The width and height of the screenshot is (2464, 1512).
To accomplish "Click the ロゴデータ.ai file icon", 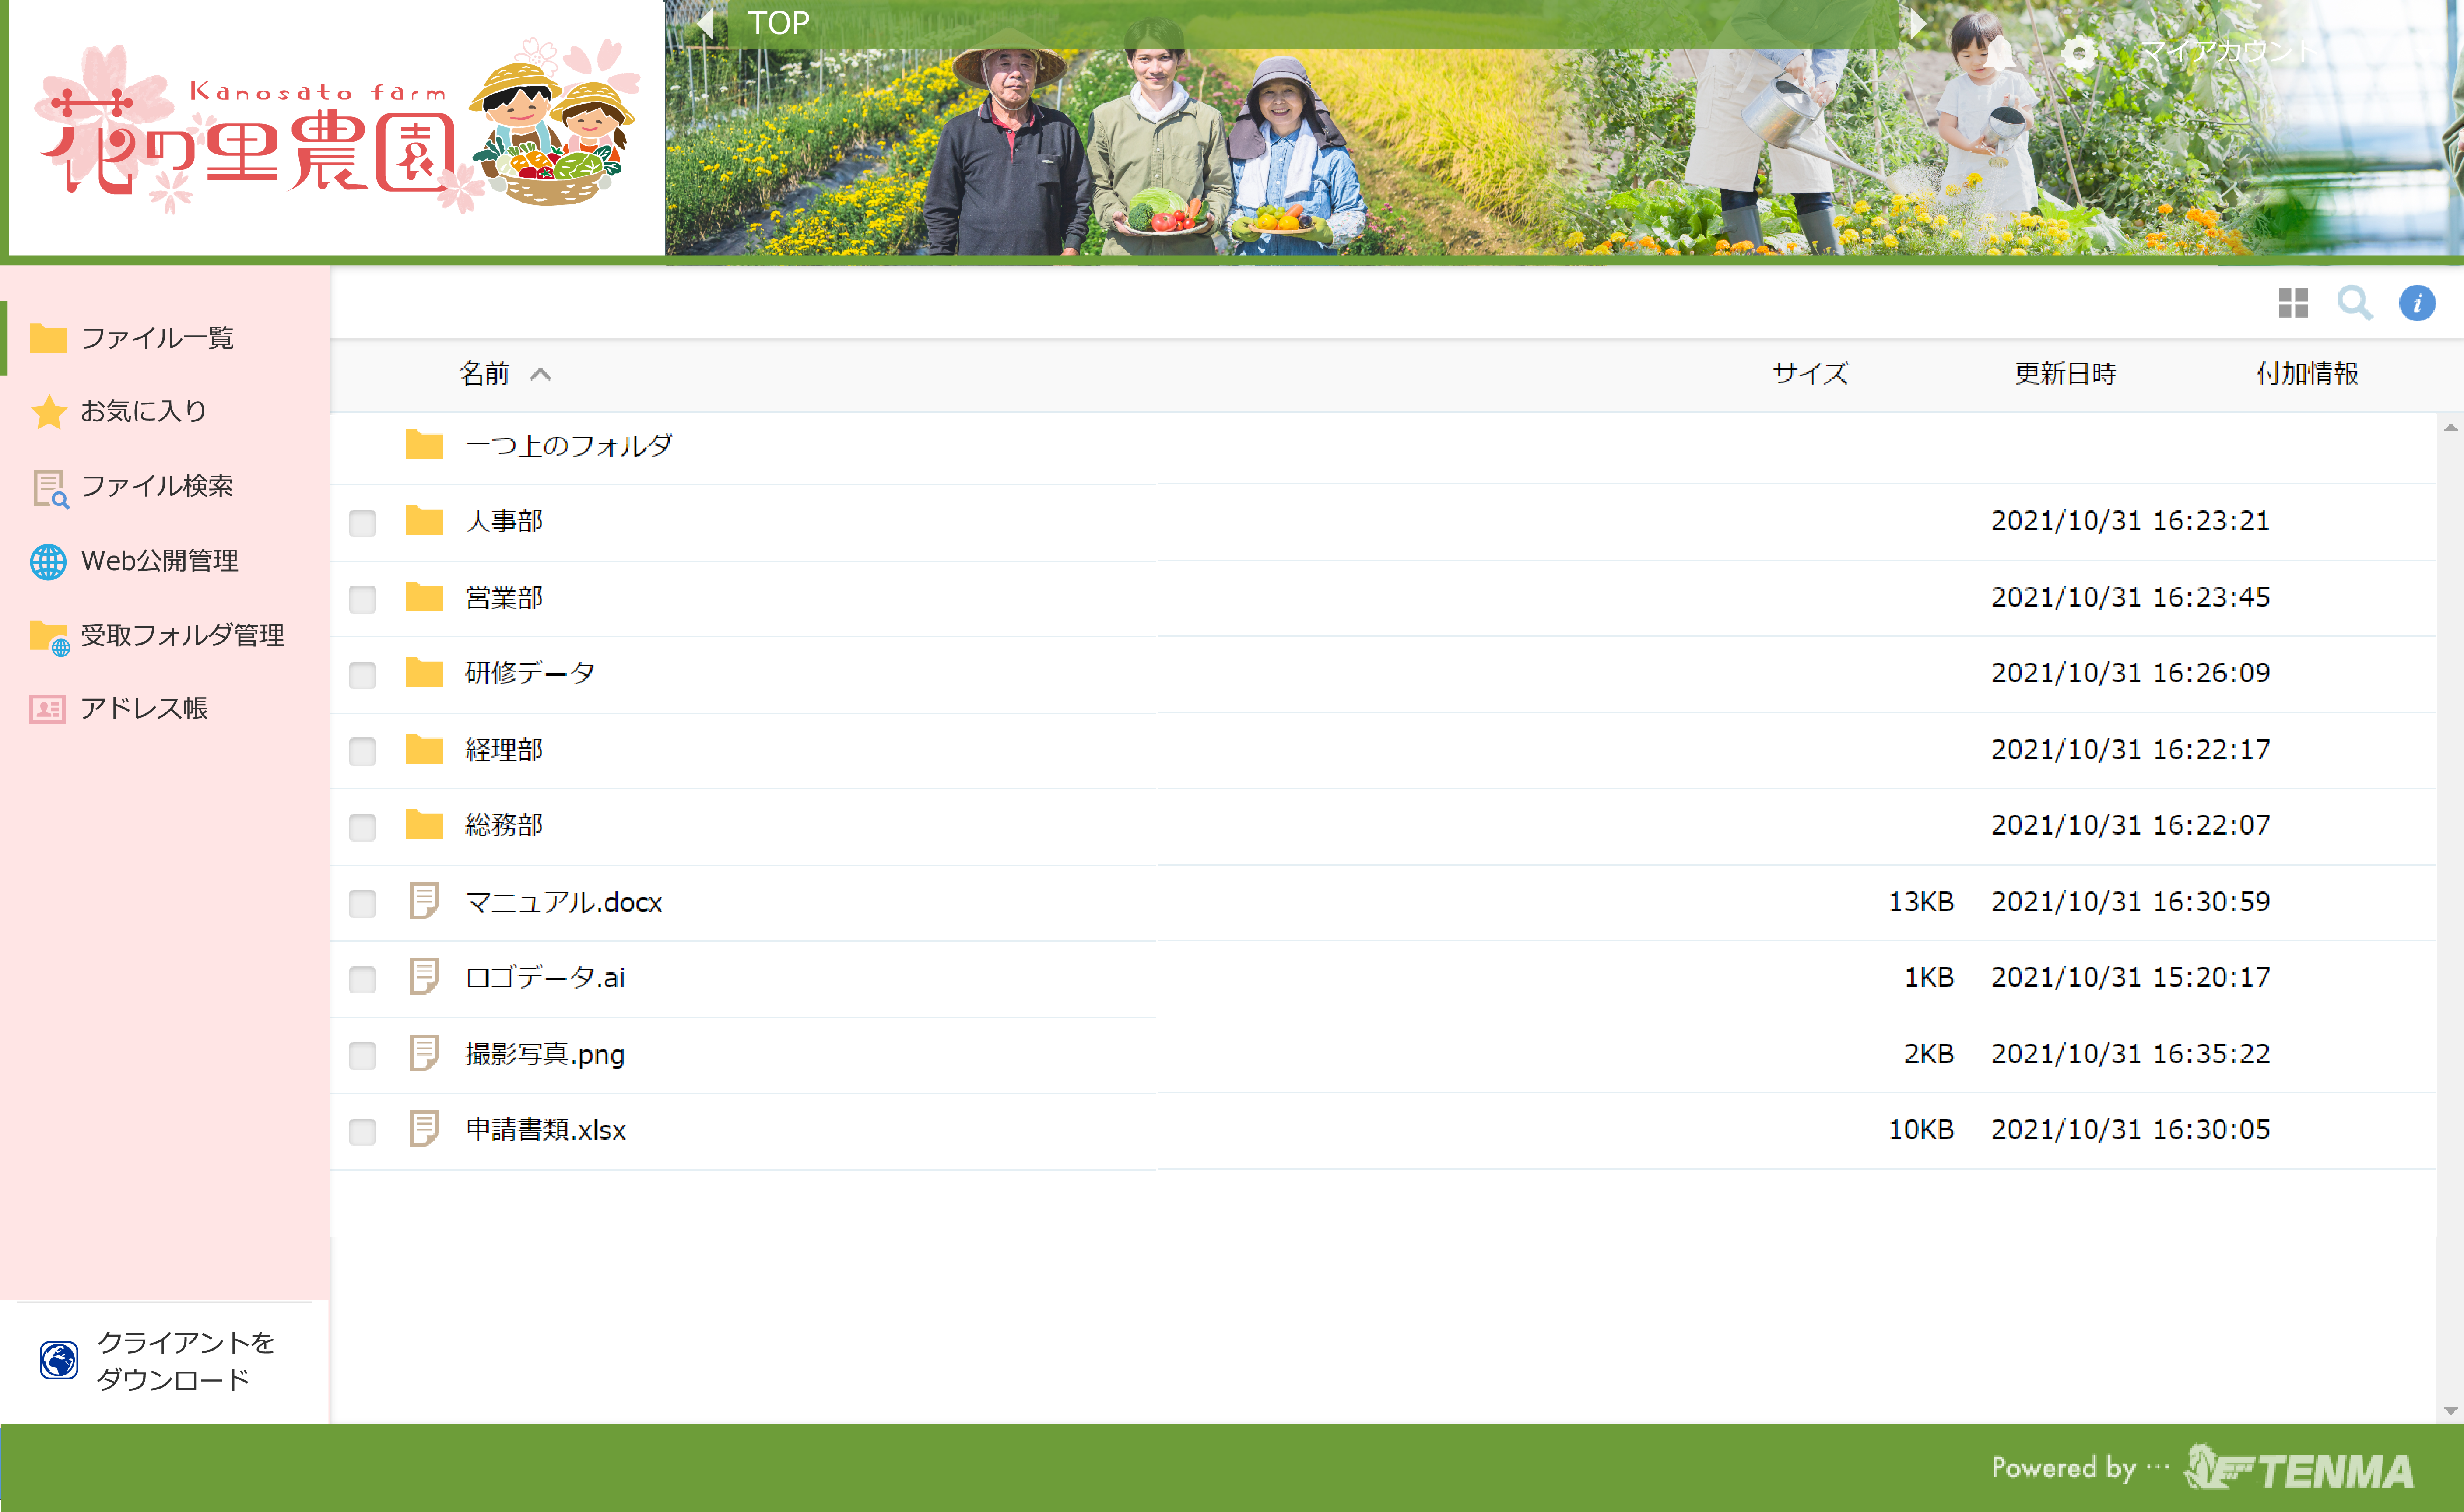I will [424, 977].
